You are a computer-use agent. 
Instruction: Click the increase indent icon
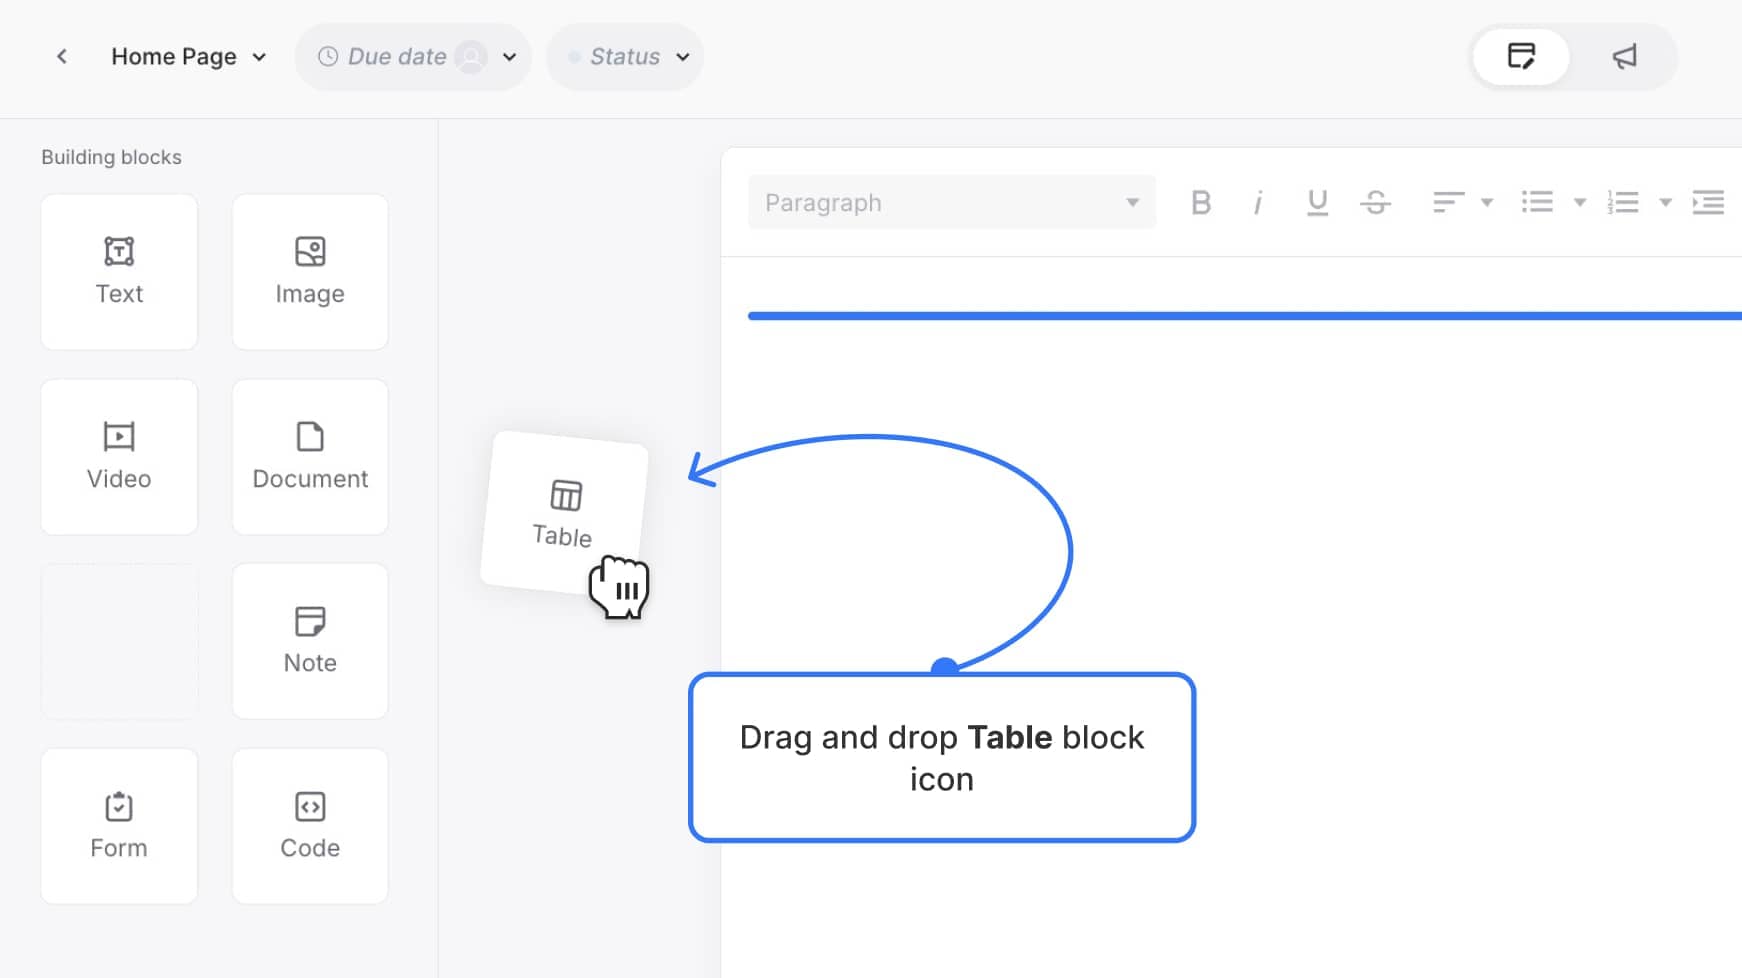1708,203
